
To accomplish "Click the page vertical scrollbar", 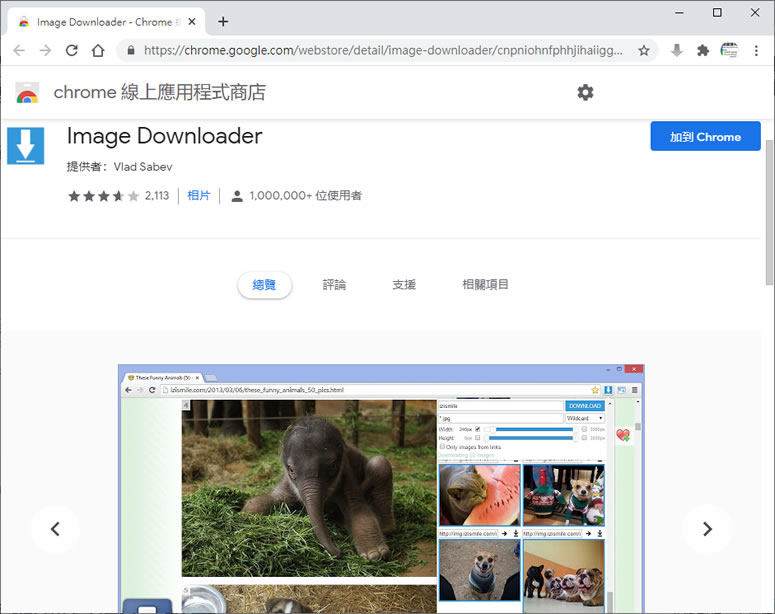I will 769,213.
